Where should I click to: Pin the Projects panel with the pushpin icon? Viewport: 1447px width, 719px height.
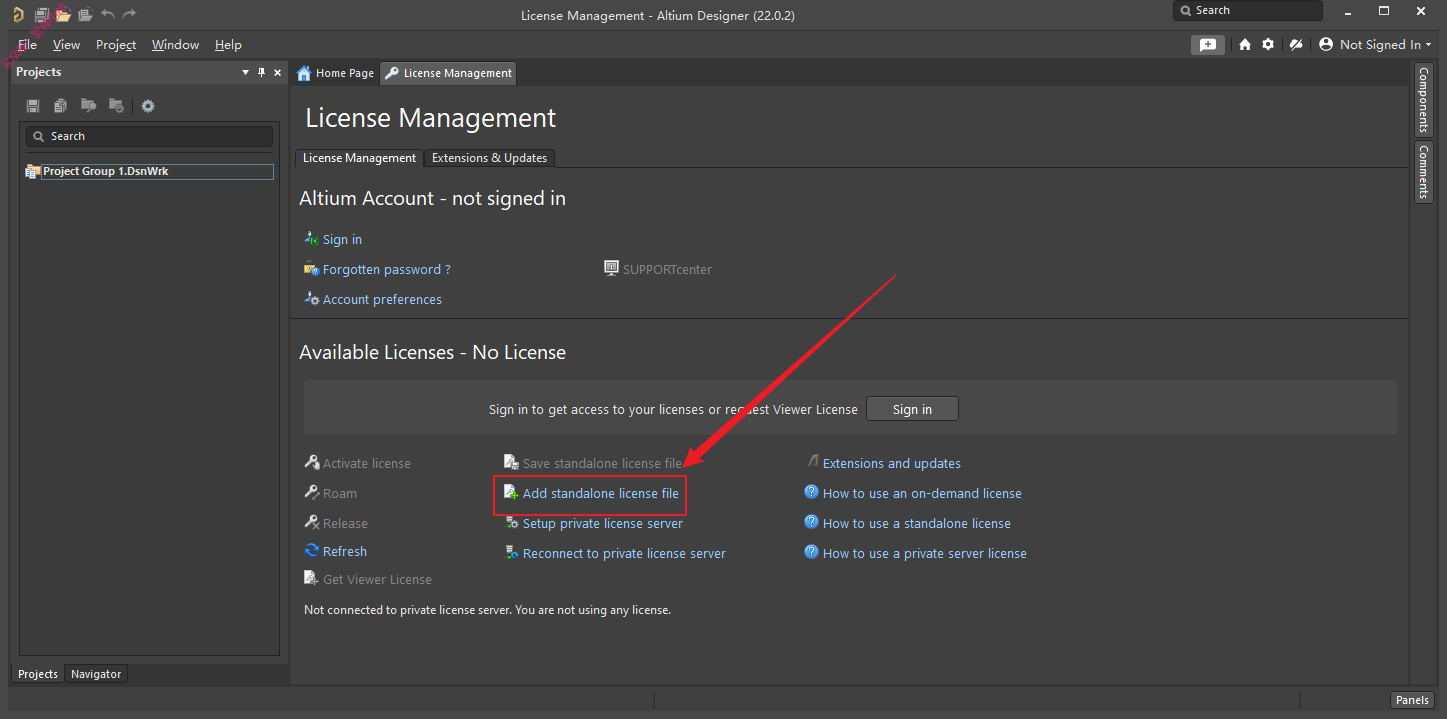(262, 73)
